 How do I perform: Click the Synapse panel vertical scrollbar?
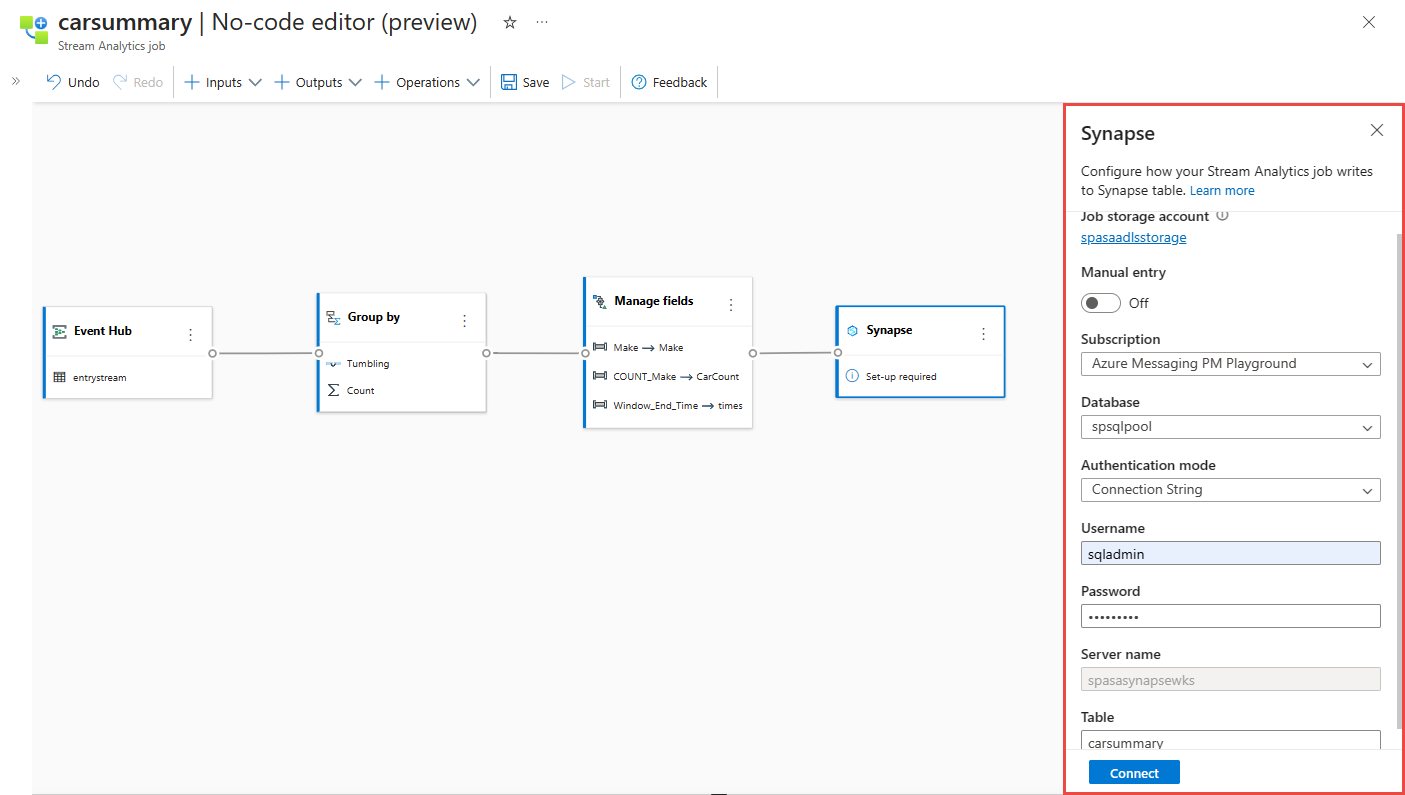click(1398, 480)
